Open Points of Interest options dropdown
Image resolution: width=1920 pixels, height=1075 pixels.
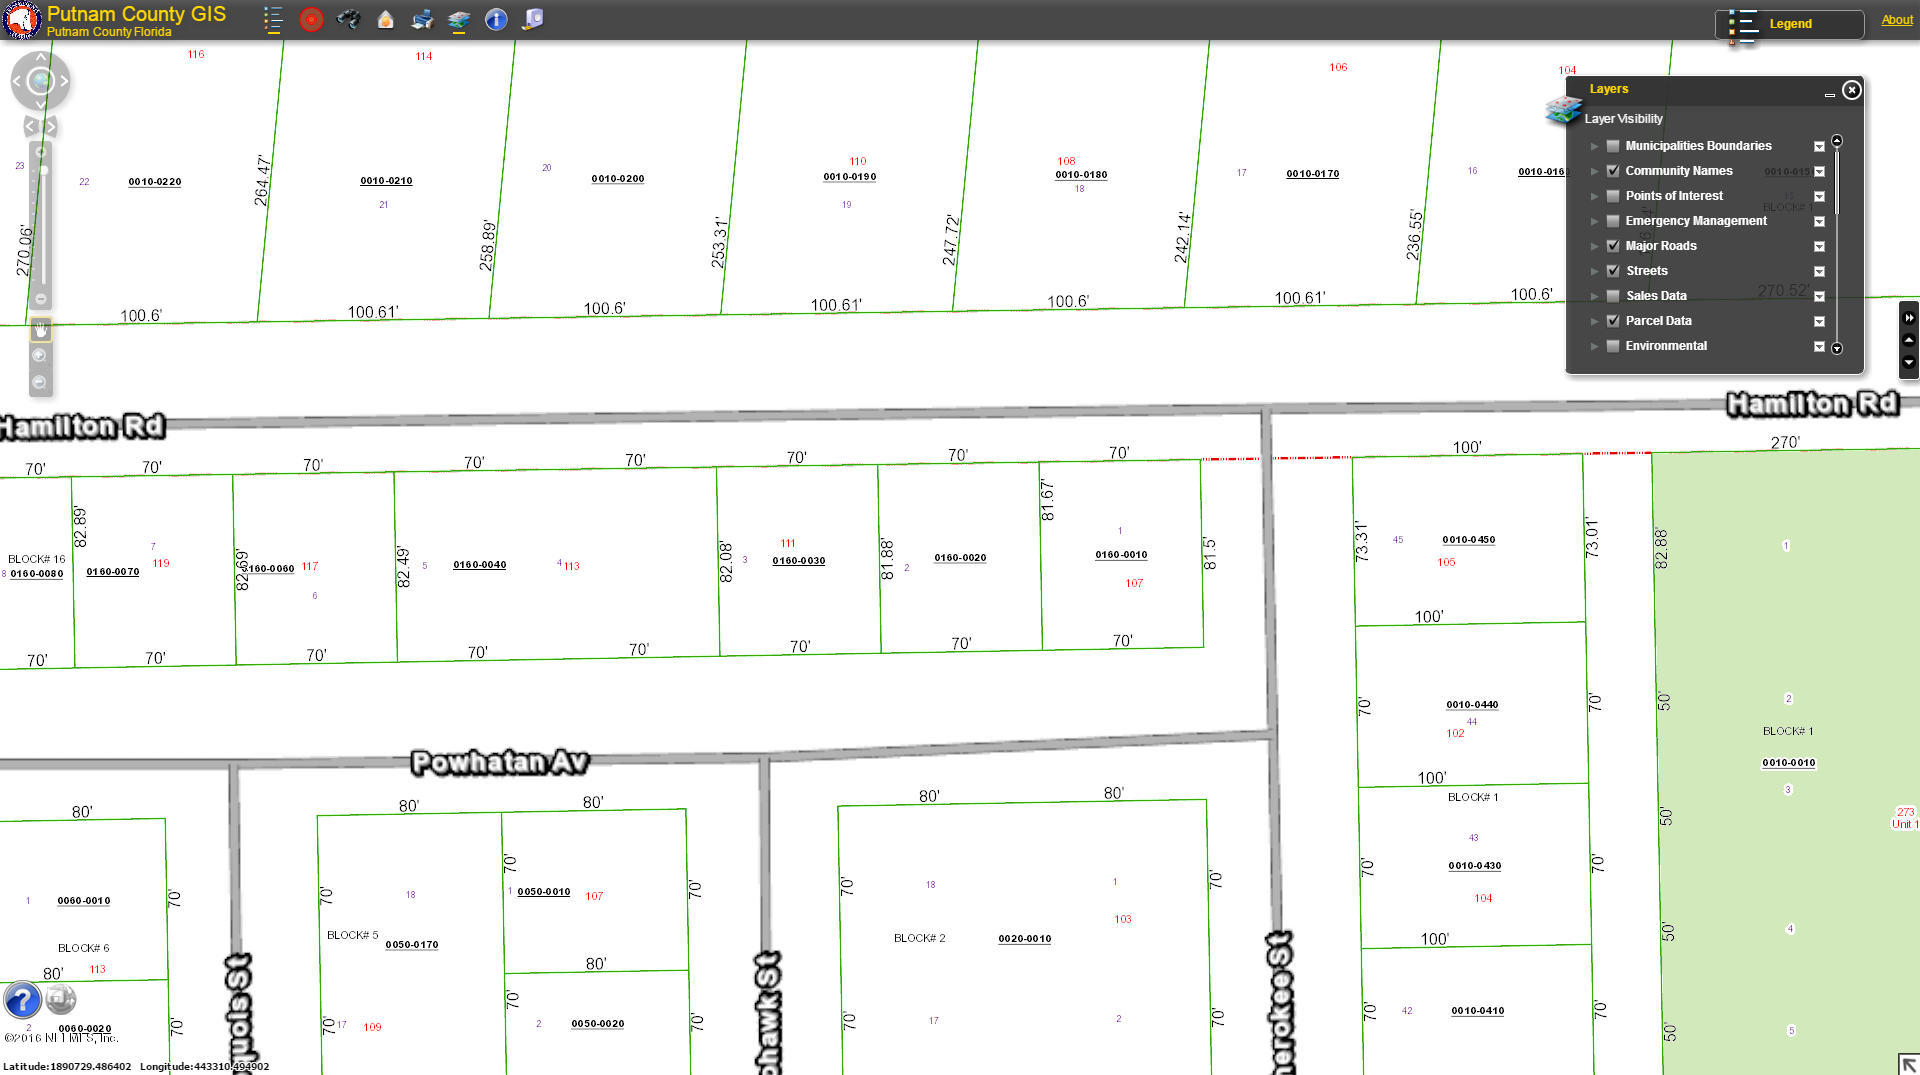coord(1819,197)
